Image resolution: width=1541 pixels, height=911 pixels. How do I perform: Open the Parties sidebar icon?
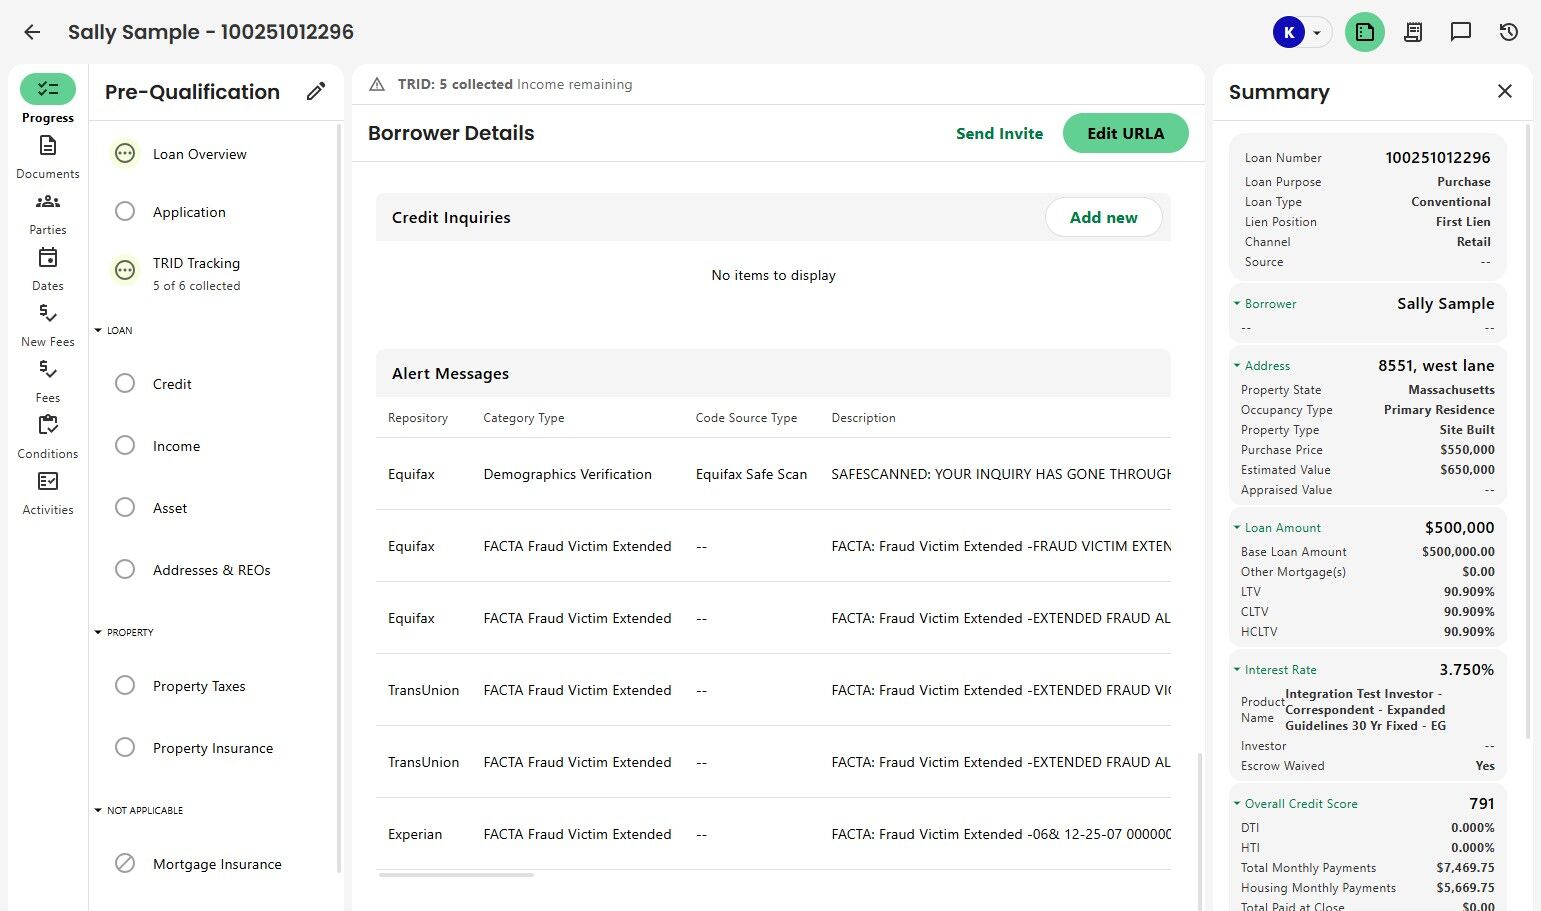click(x=48, y=202)
